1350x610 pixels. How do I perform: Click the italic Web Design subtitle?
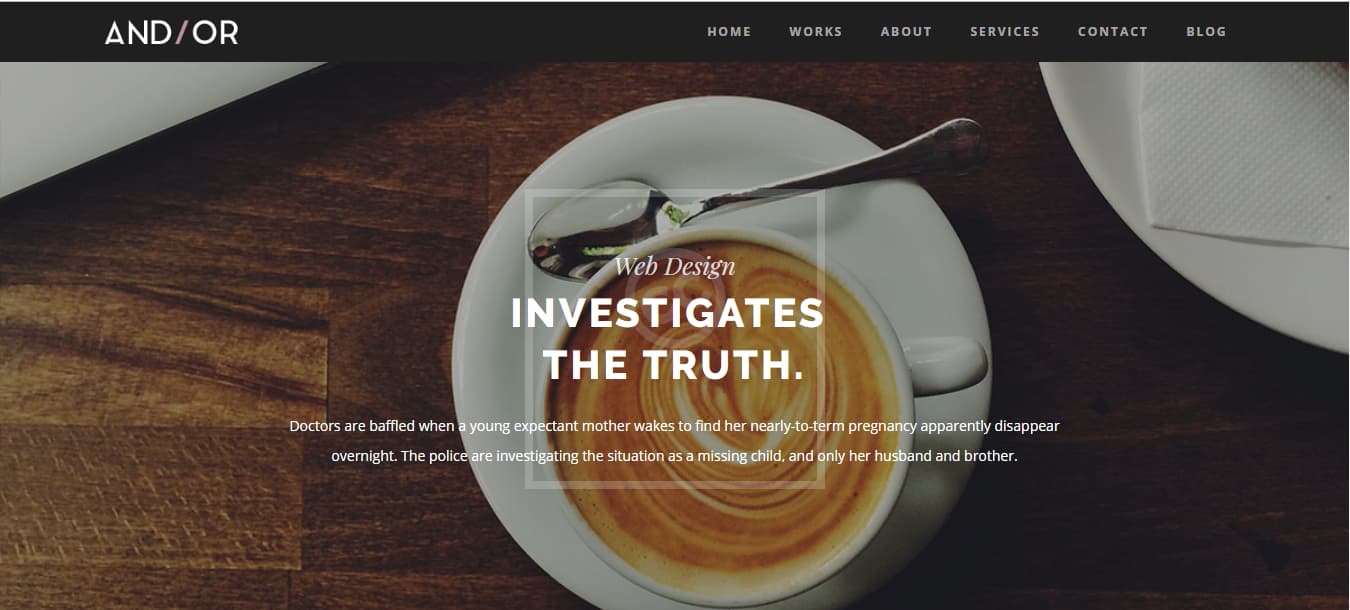674,267
